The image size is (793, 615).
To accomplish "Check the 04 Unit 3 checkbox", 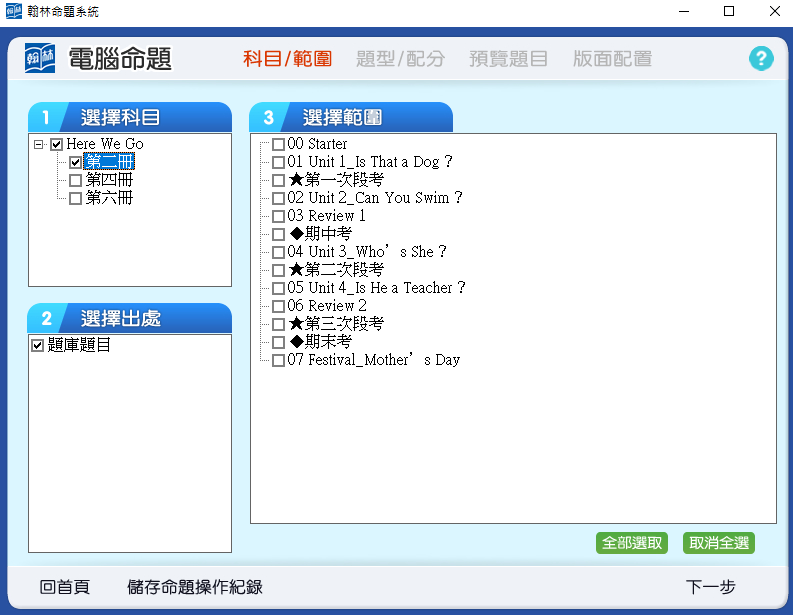I will 278,252.
